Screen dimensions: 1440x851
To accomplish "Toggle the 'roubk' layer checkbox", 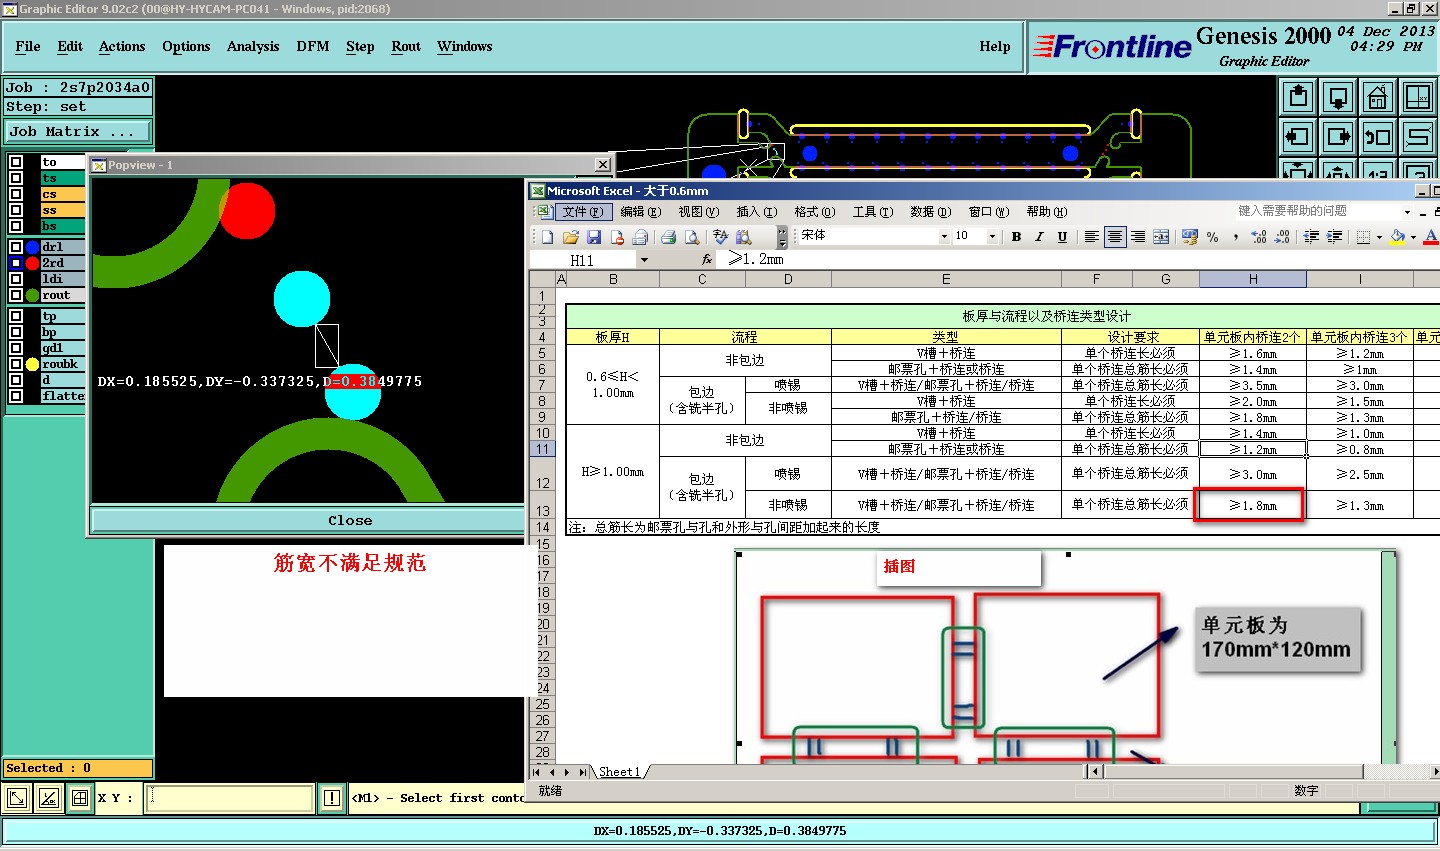I will (x=16, y=364).
